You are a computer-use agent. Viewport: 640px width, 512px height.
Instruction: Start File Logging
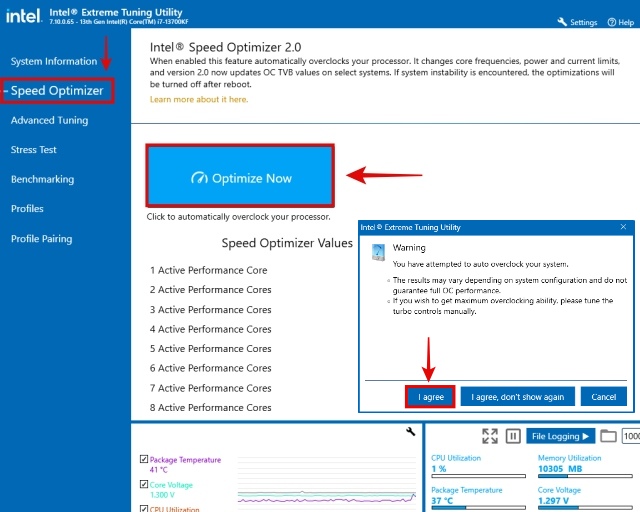click(x=560, y=436)
